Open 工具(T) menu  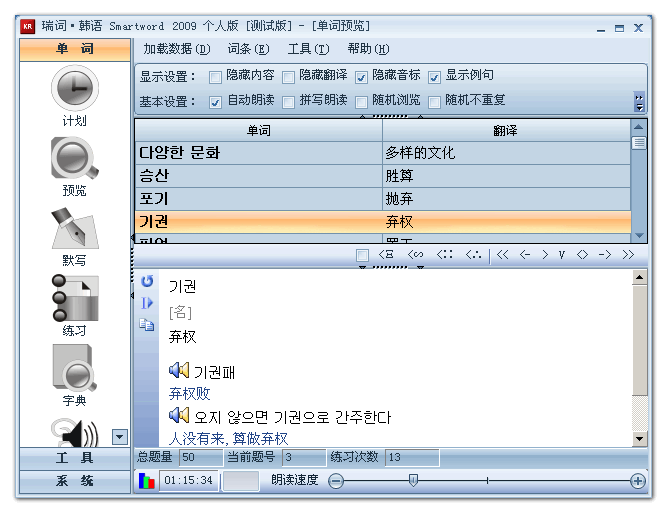(308, 49)
